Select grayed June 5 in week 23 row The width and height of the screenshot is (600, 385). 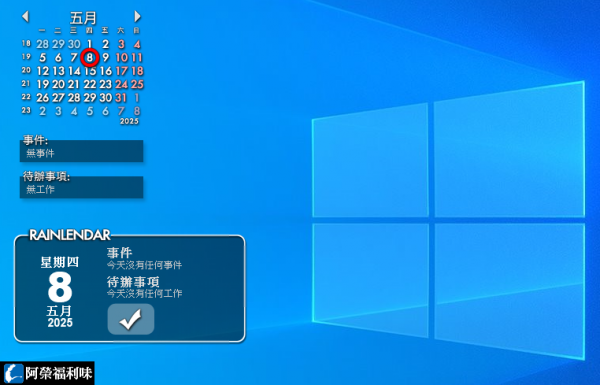point(90,111)
